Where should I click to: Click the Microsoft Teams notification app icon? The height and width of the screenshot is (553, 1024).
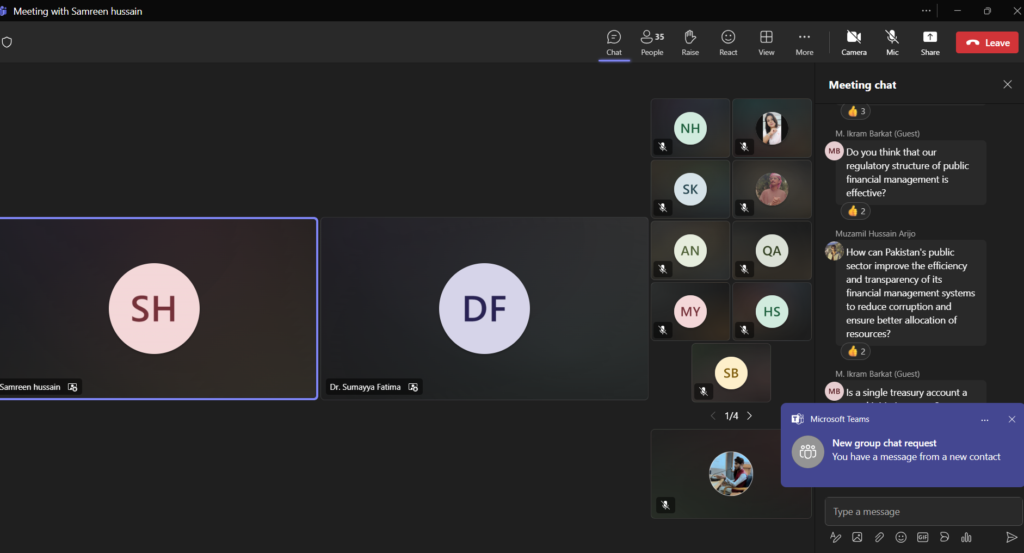[x=797, y=419]
